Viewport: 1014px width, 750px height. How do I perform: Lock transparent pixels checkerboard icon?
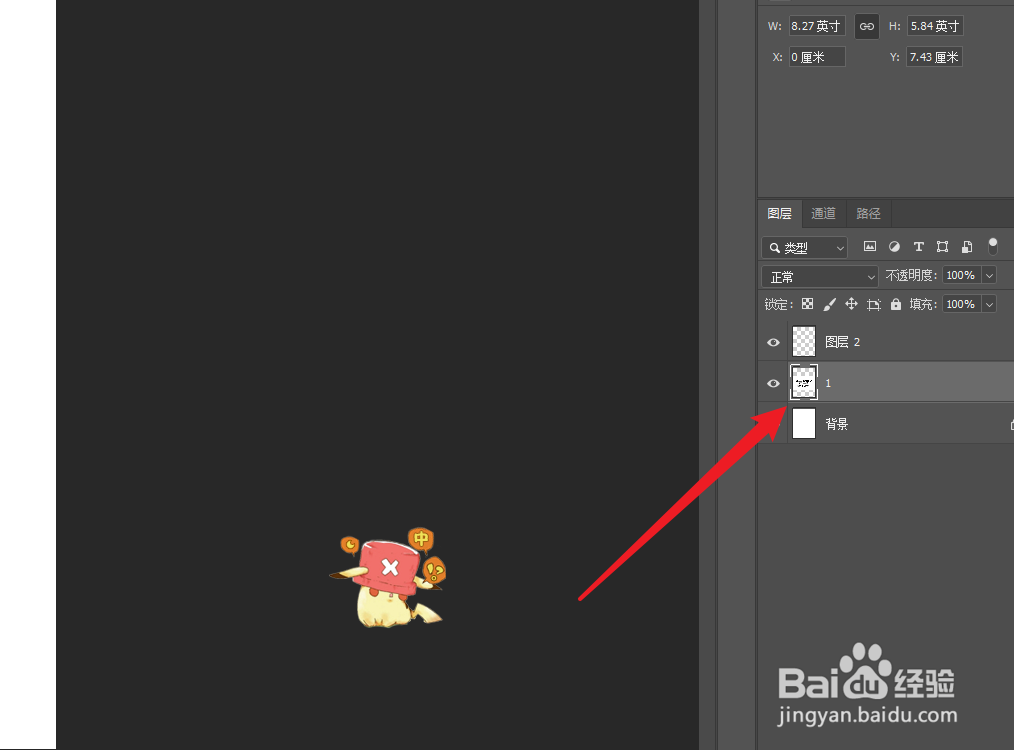pos(808,304)
